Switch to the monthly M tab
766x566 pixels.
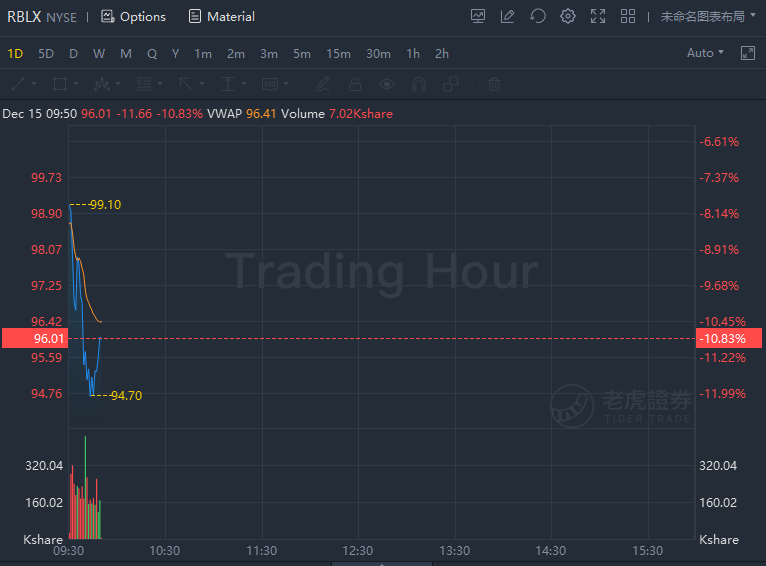[x=126, y=54]
